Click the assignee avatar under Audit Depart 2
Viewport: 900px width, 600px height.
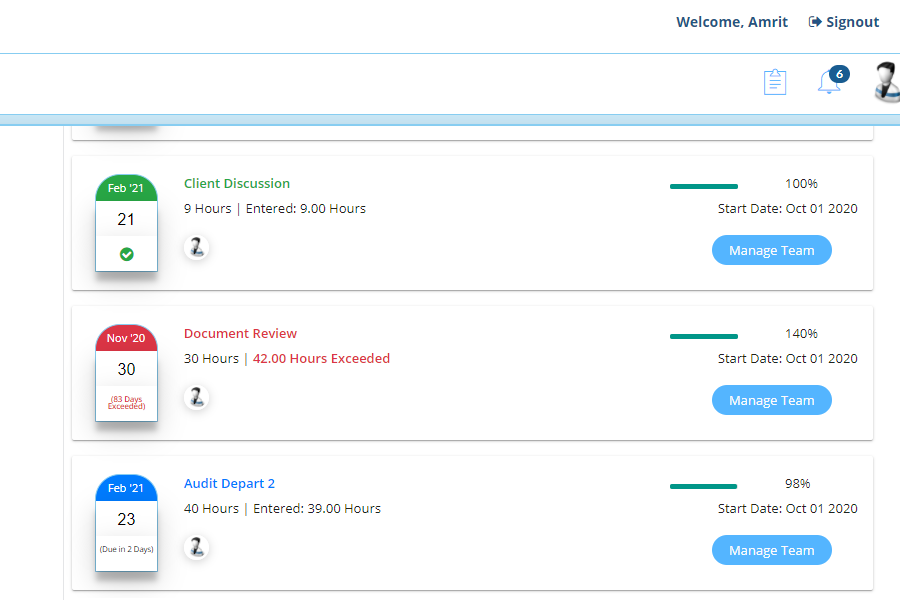(x=196, y=547)
